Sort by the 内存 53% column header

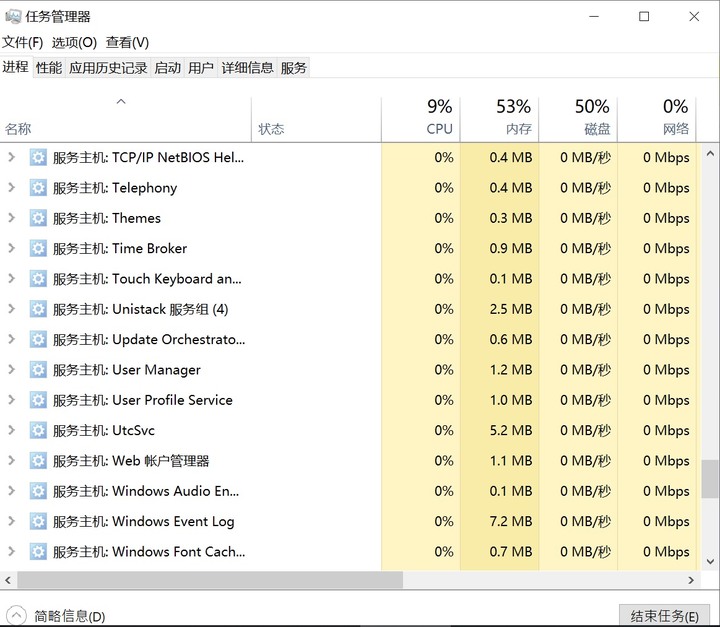click(x=500, y=119)
